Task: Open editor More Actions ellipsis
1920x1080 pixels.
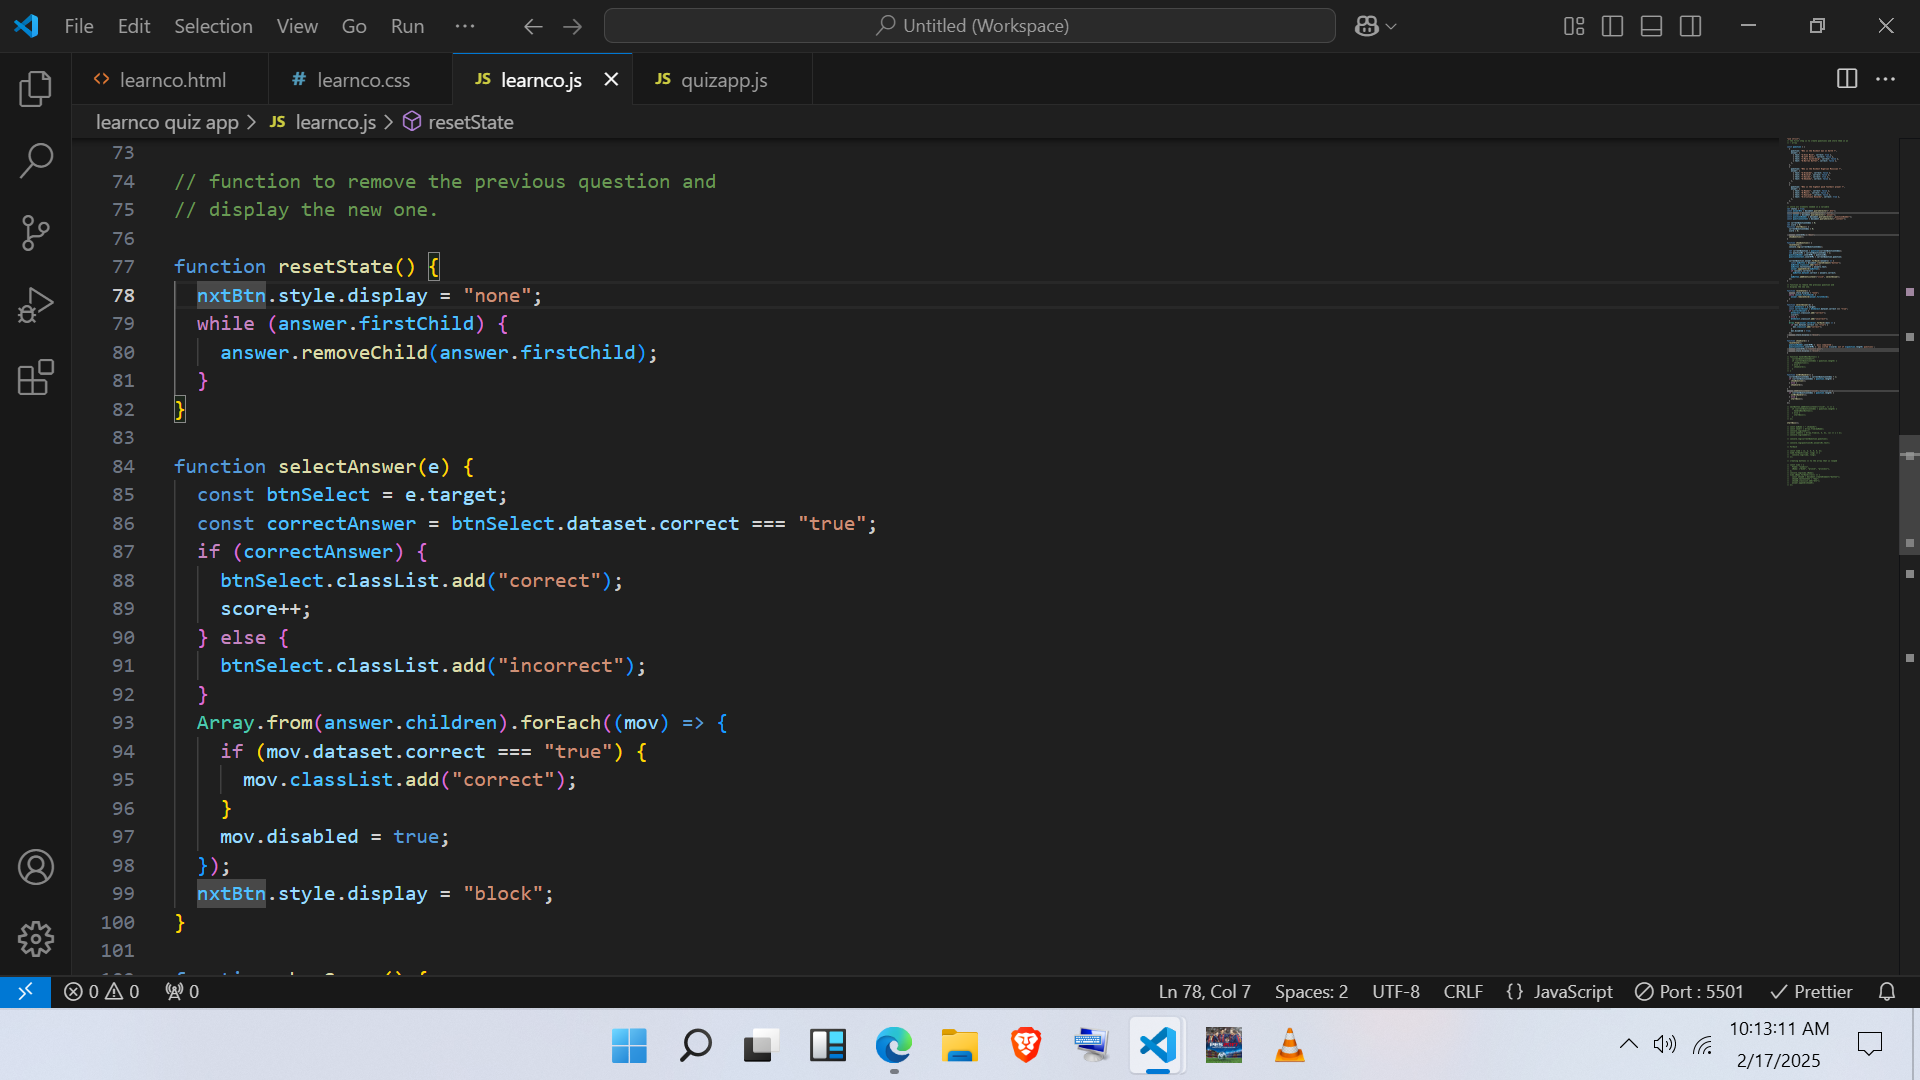Action: (1885, 79)
